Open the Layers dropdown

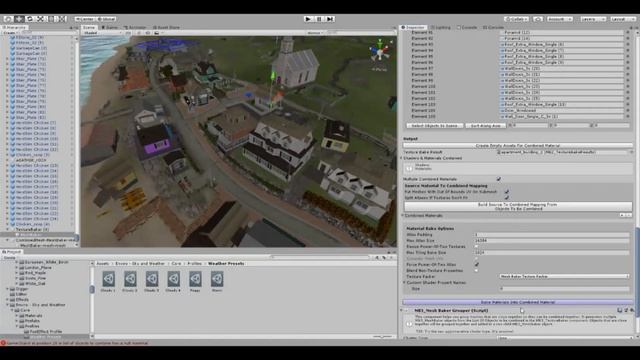[x=593, y=19]
